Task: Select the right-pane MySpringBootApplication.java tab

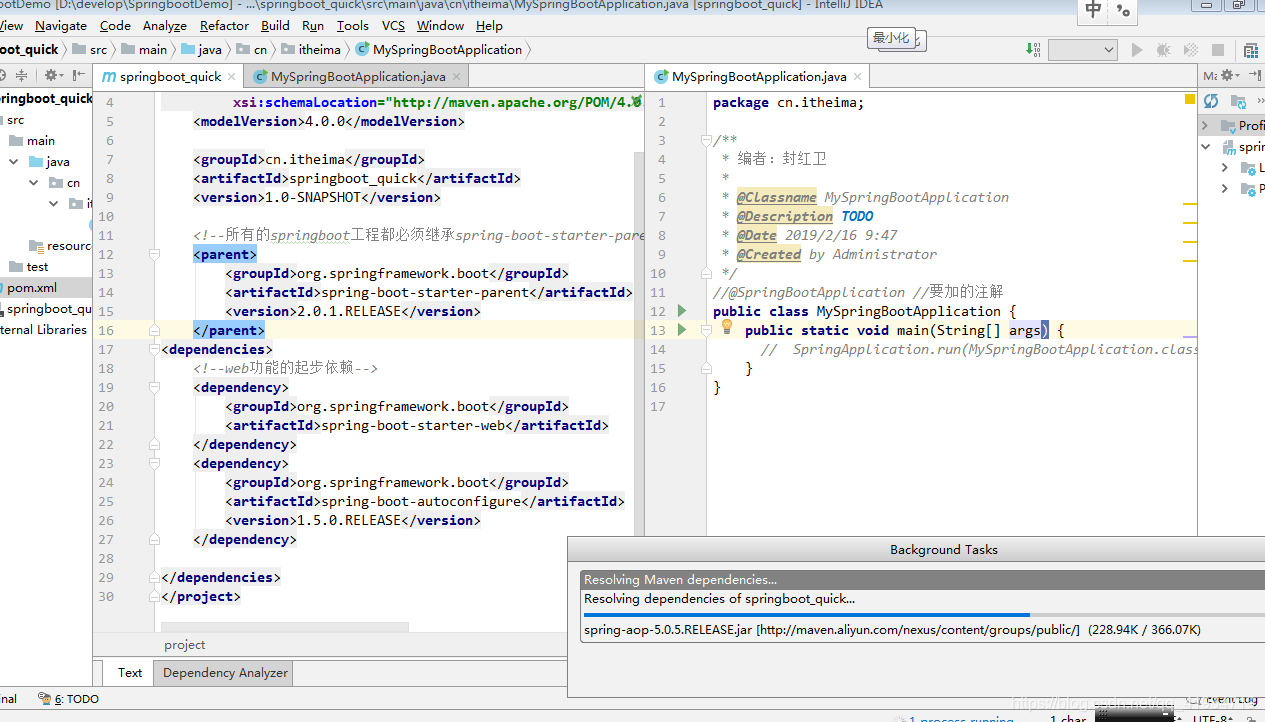Action: tap(758, 77)
